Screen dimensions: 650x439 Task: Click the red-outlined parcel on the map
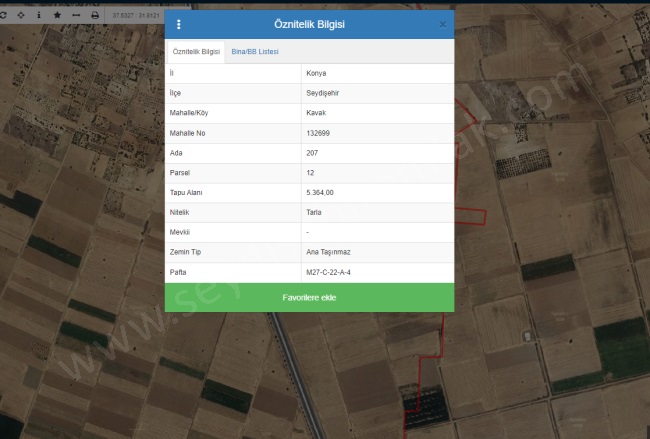(468, 170)
